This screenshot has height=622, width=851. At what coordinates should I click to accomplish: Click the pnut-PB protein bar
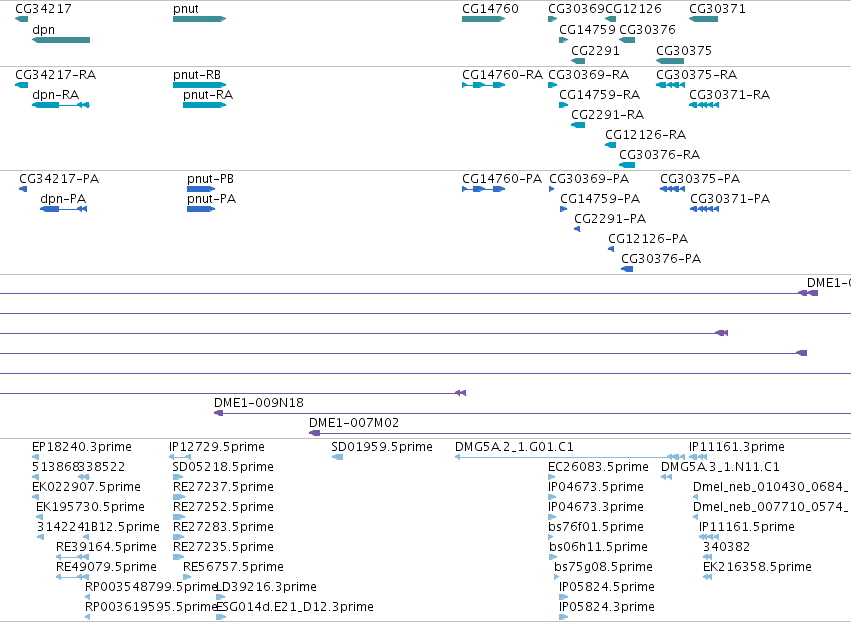201,189
